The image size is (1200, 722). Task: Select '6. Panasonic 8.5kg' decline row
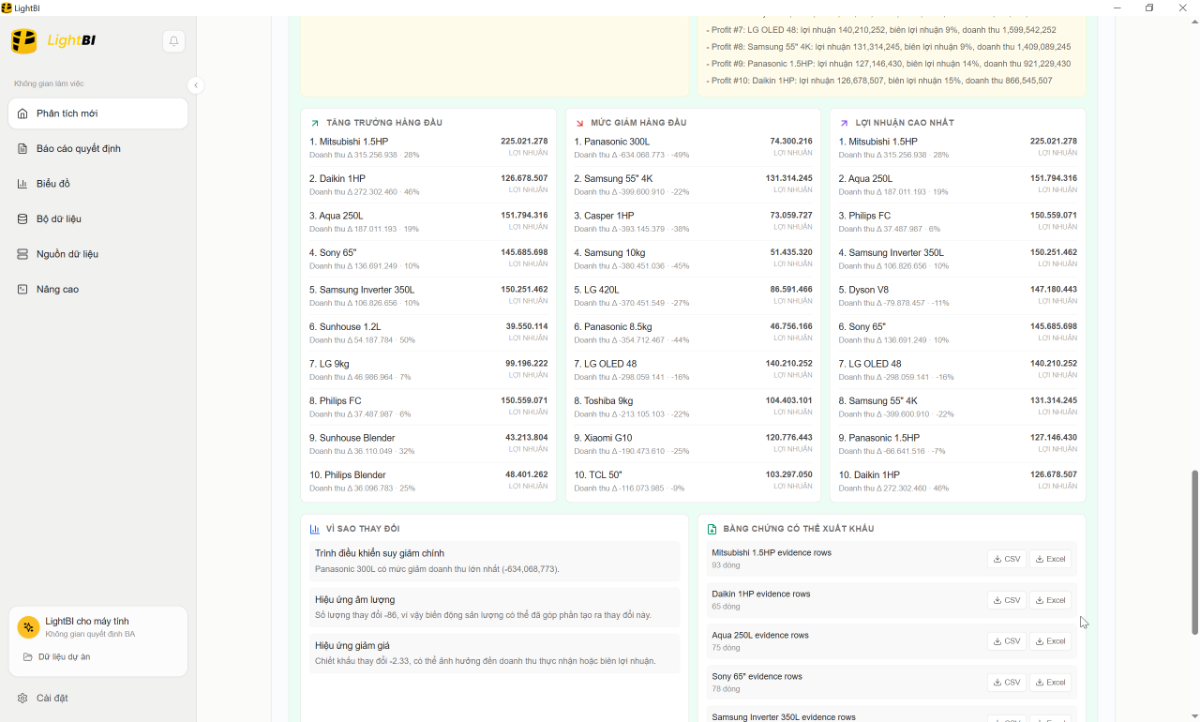[693, 333]
